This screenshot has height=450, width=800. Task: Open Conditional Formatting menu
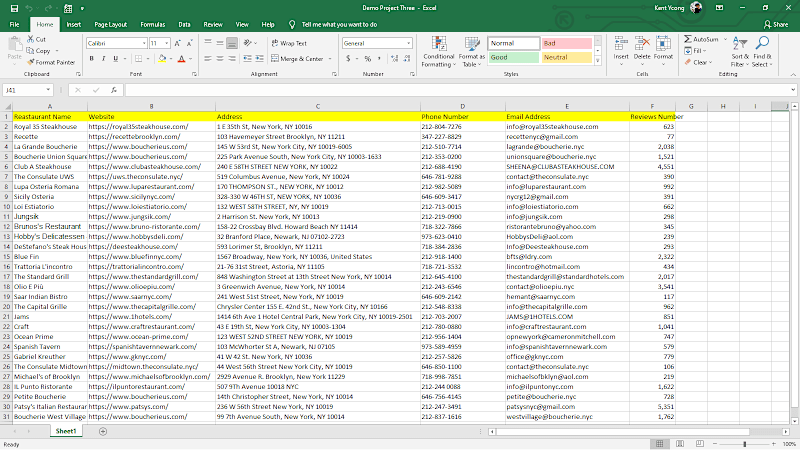coord(438,52)
